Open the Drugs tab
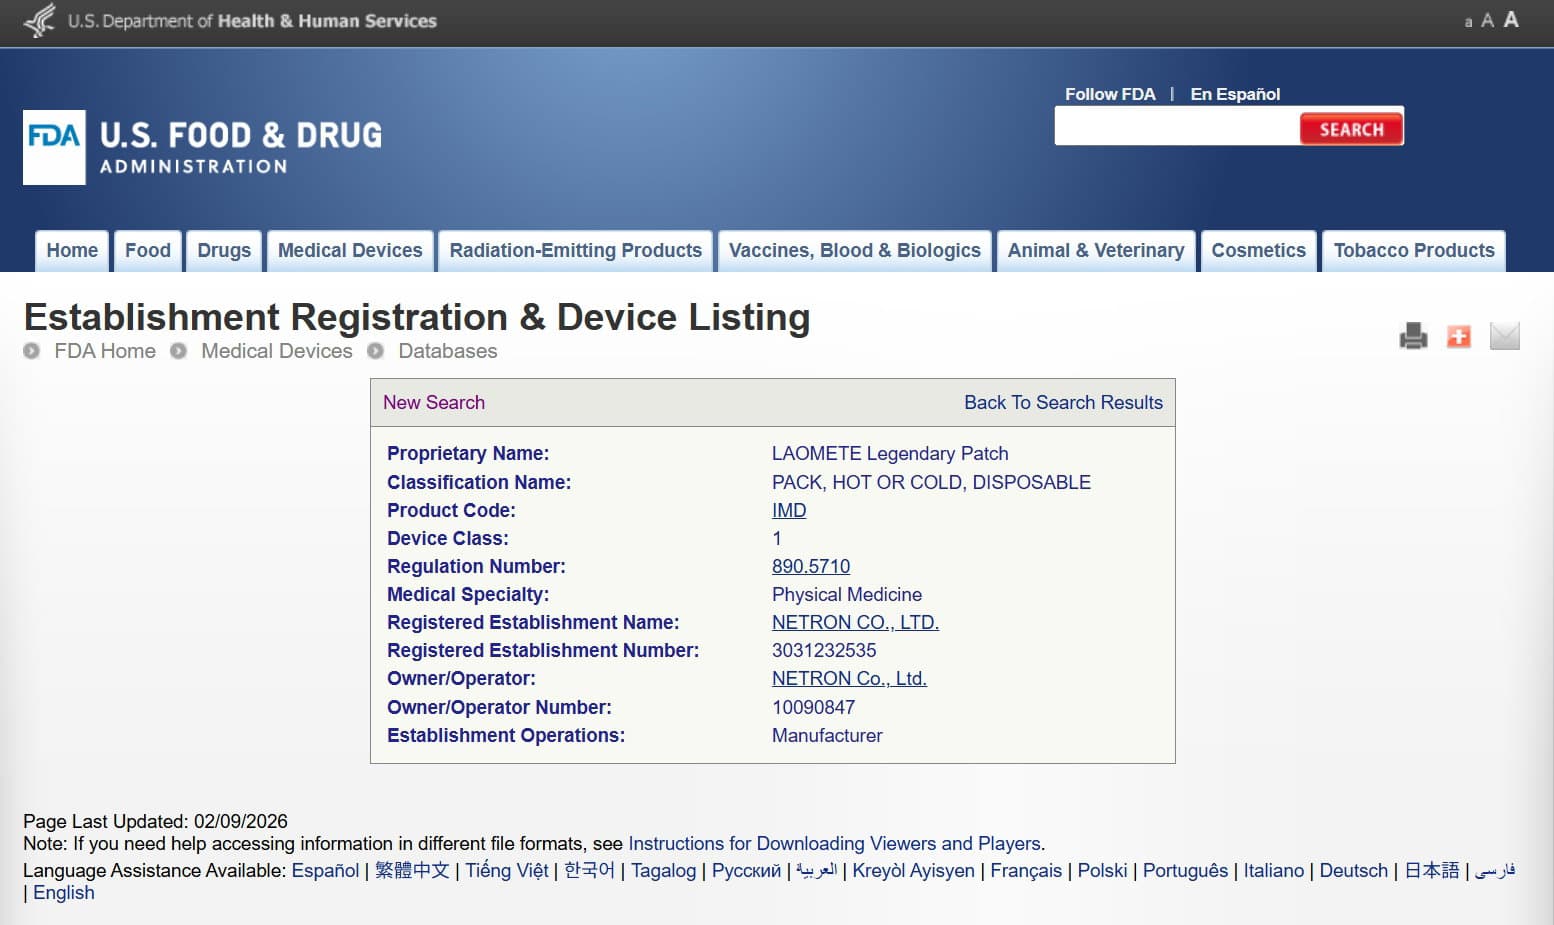Screen dimensions: 1554x925 tap(224, 251)
